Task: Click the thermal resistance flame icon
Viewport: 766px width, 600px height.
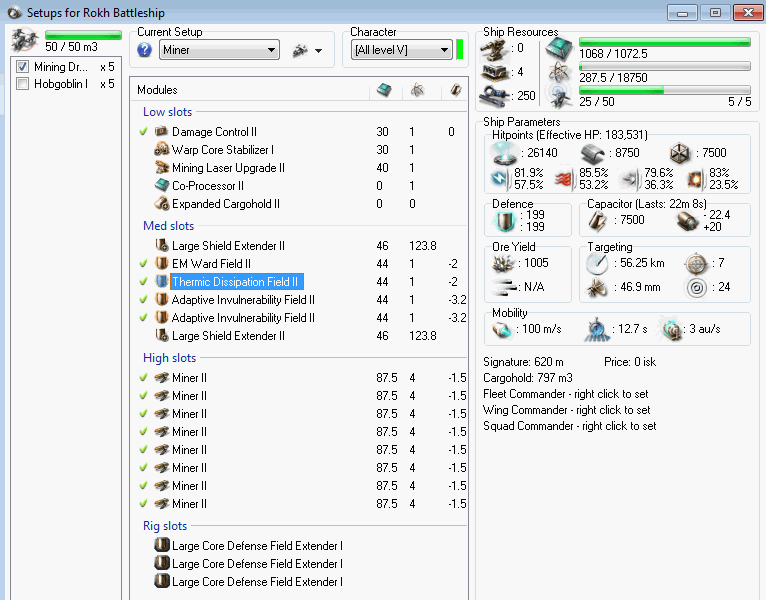Action: [564, 179]
